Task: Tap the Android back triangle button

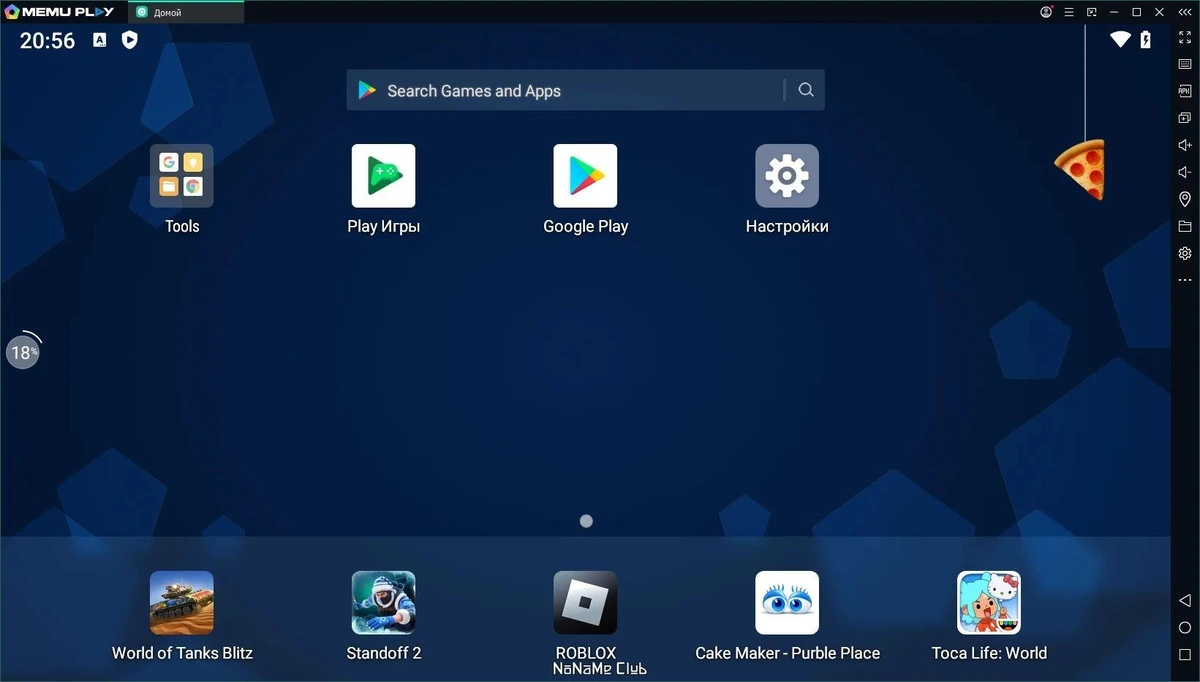Action: point(1185,600)
